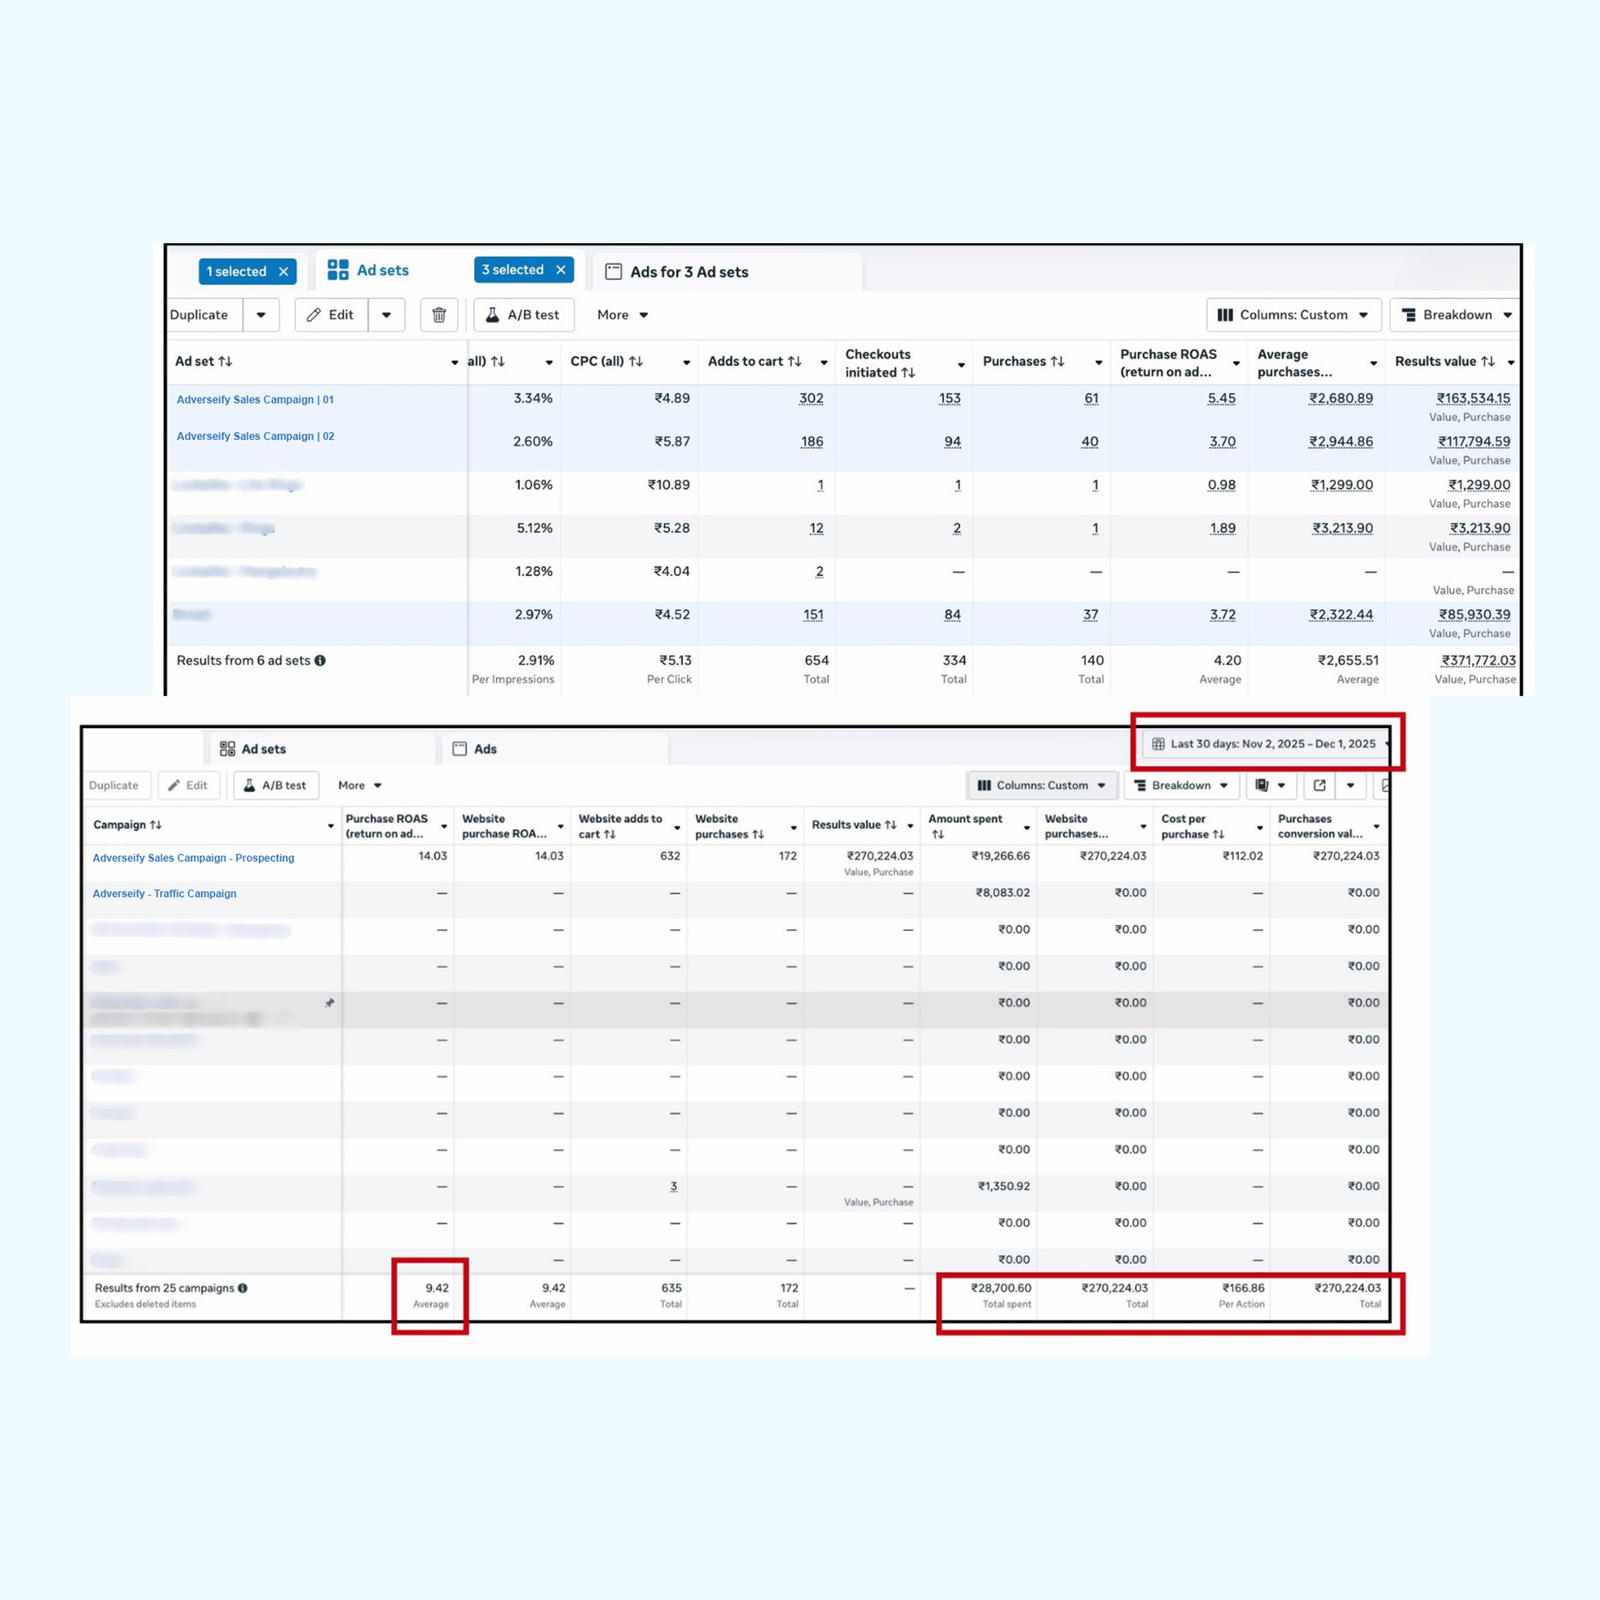Switch to the Ads tab
The width and height of the screenshot is (1600, 1600).
click(x=482, y=748)
